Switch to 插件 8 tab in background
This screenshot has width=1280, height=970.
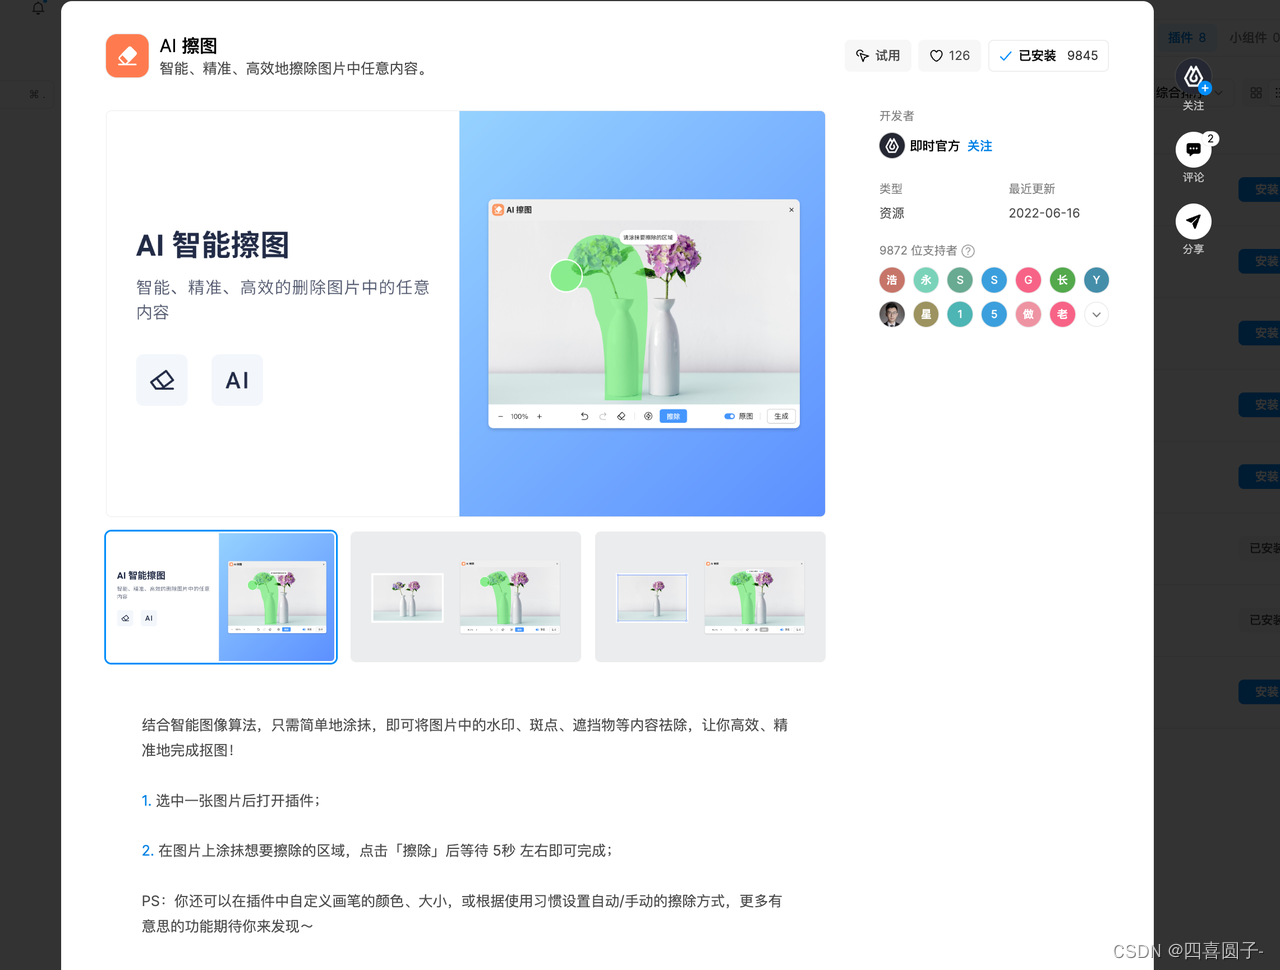pyautogui.click(x=1187, y=37)
